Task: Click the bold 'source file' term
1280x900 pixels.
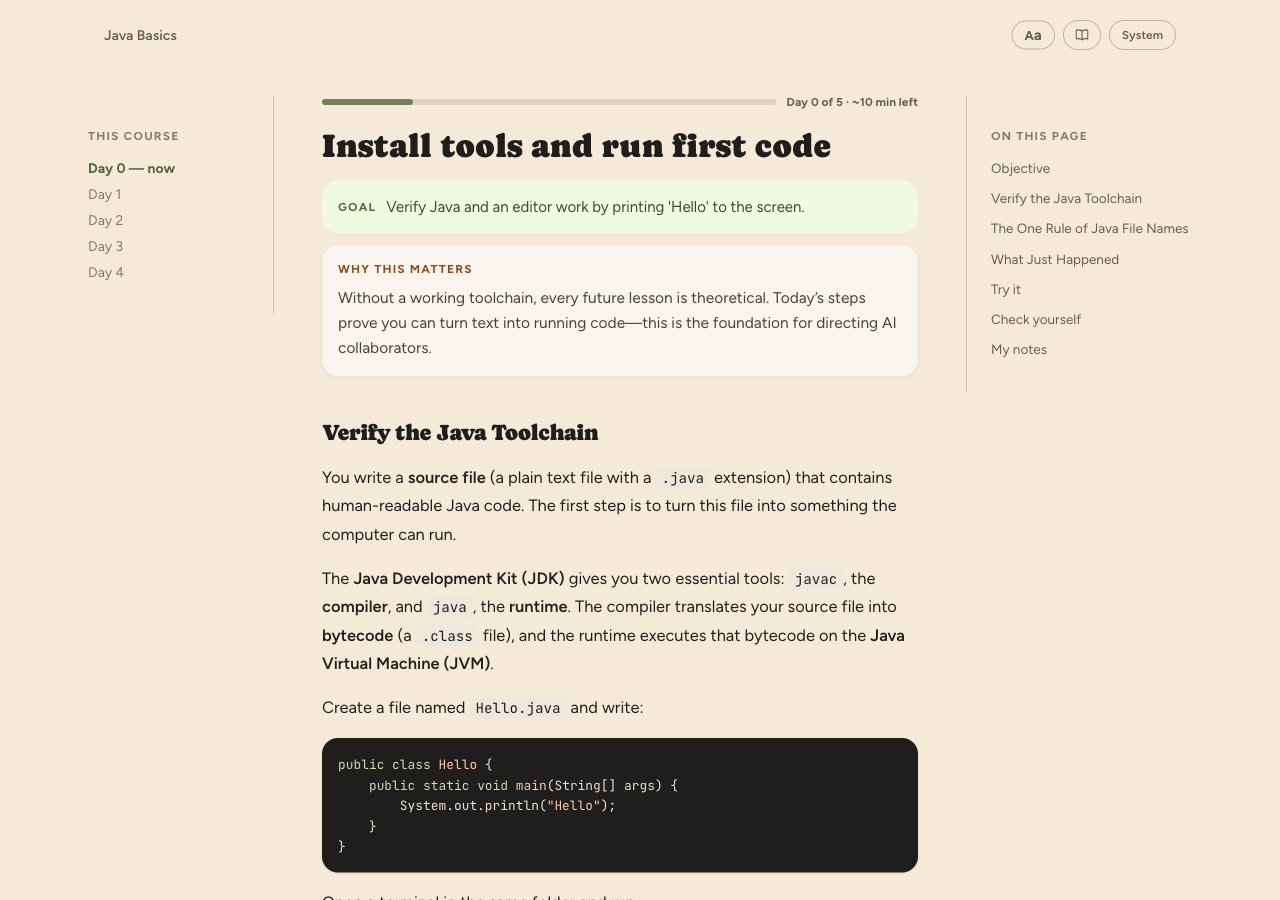Action: coord(447,478)
